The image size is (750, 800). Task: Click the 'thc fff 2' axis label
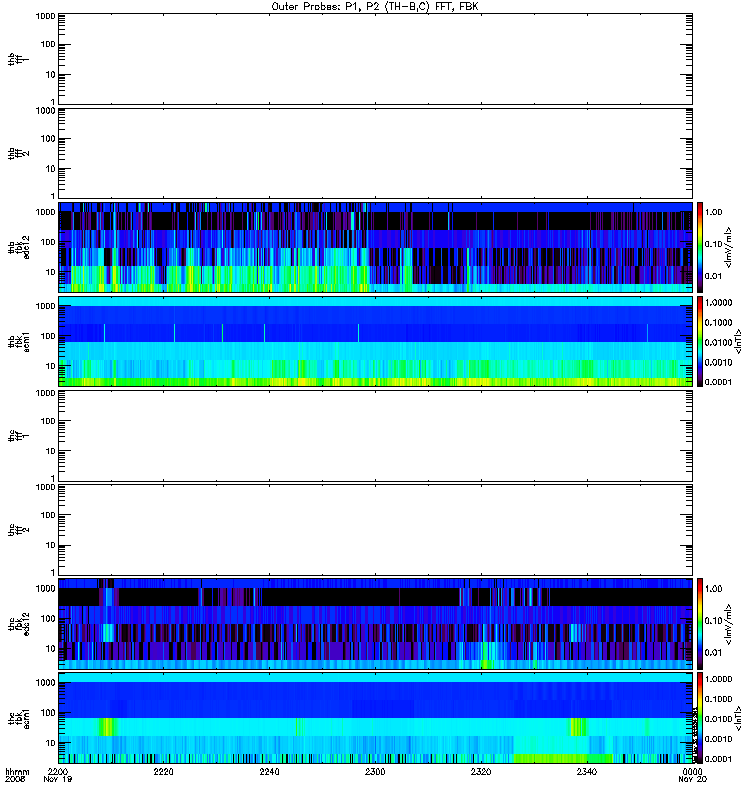[x=18, y=531]
